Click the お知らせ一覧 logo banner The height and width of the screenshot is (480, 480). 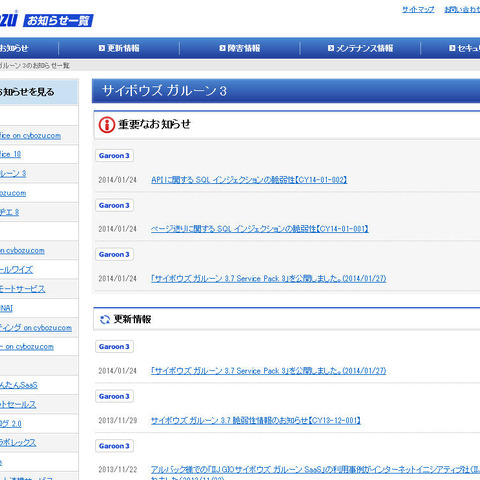(58, 21)
